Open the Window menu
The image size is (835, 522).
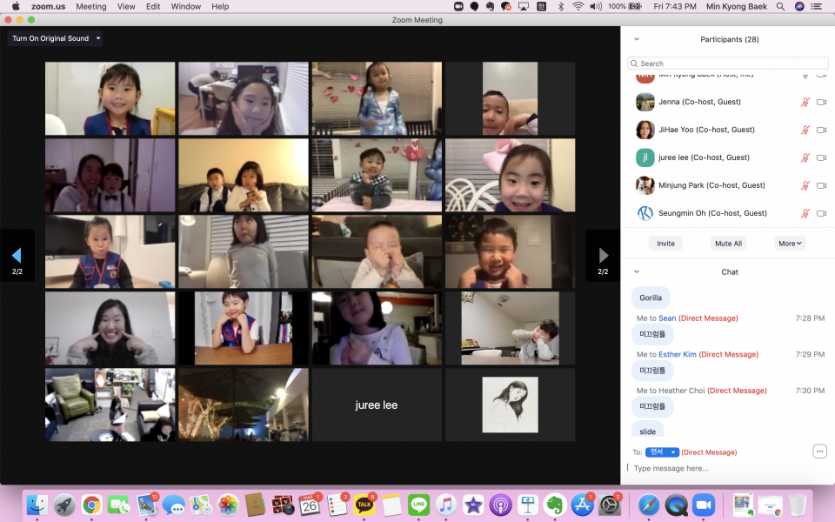pyautogui.click(x=186, y=6)
